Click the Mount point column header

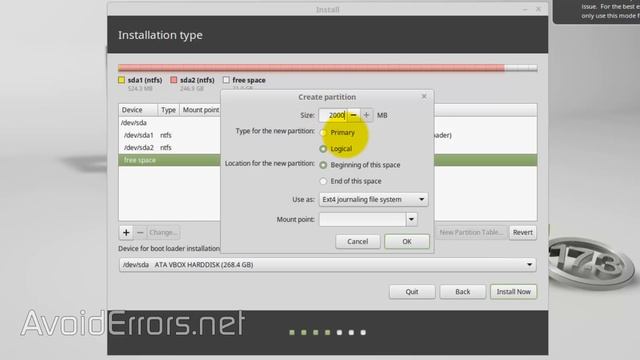pos(200,110)
